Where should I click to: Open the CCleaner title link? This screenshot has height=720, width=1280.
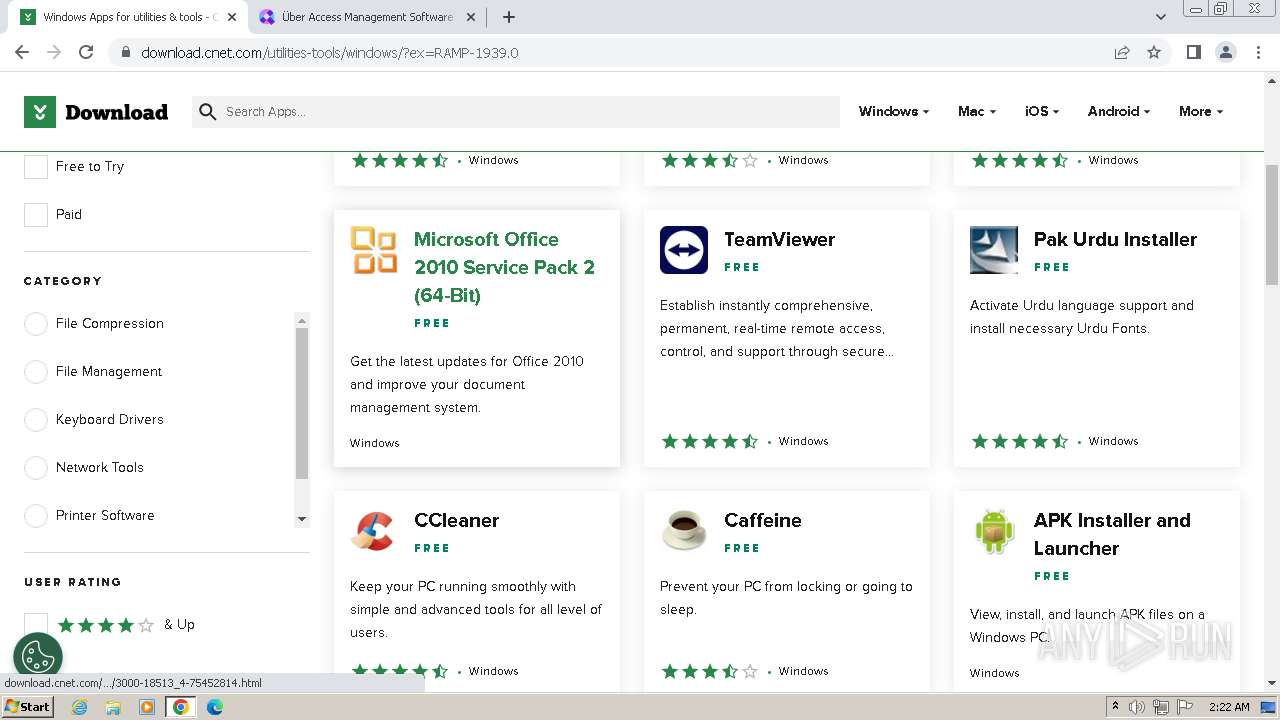456,520
